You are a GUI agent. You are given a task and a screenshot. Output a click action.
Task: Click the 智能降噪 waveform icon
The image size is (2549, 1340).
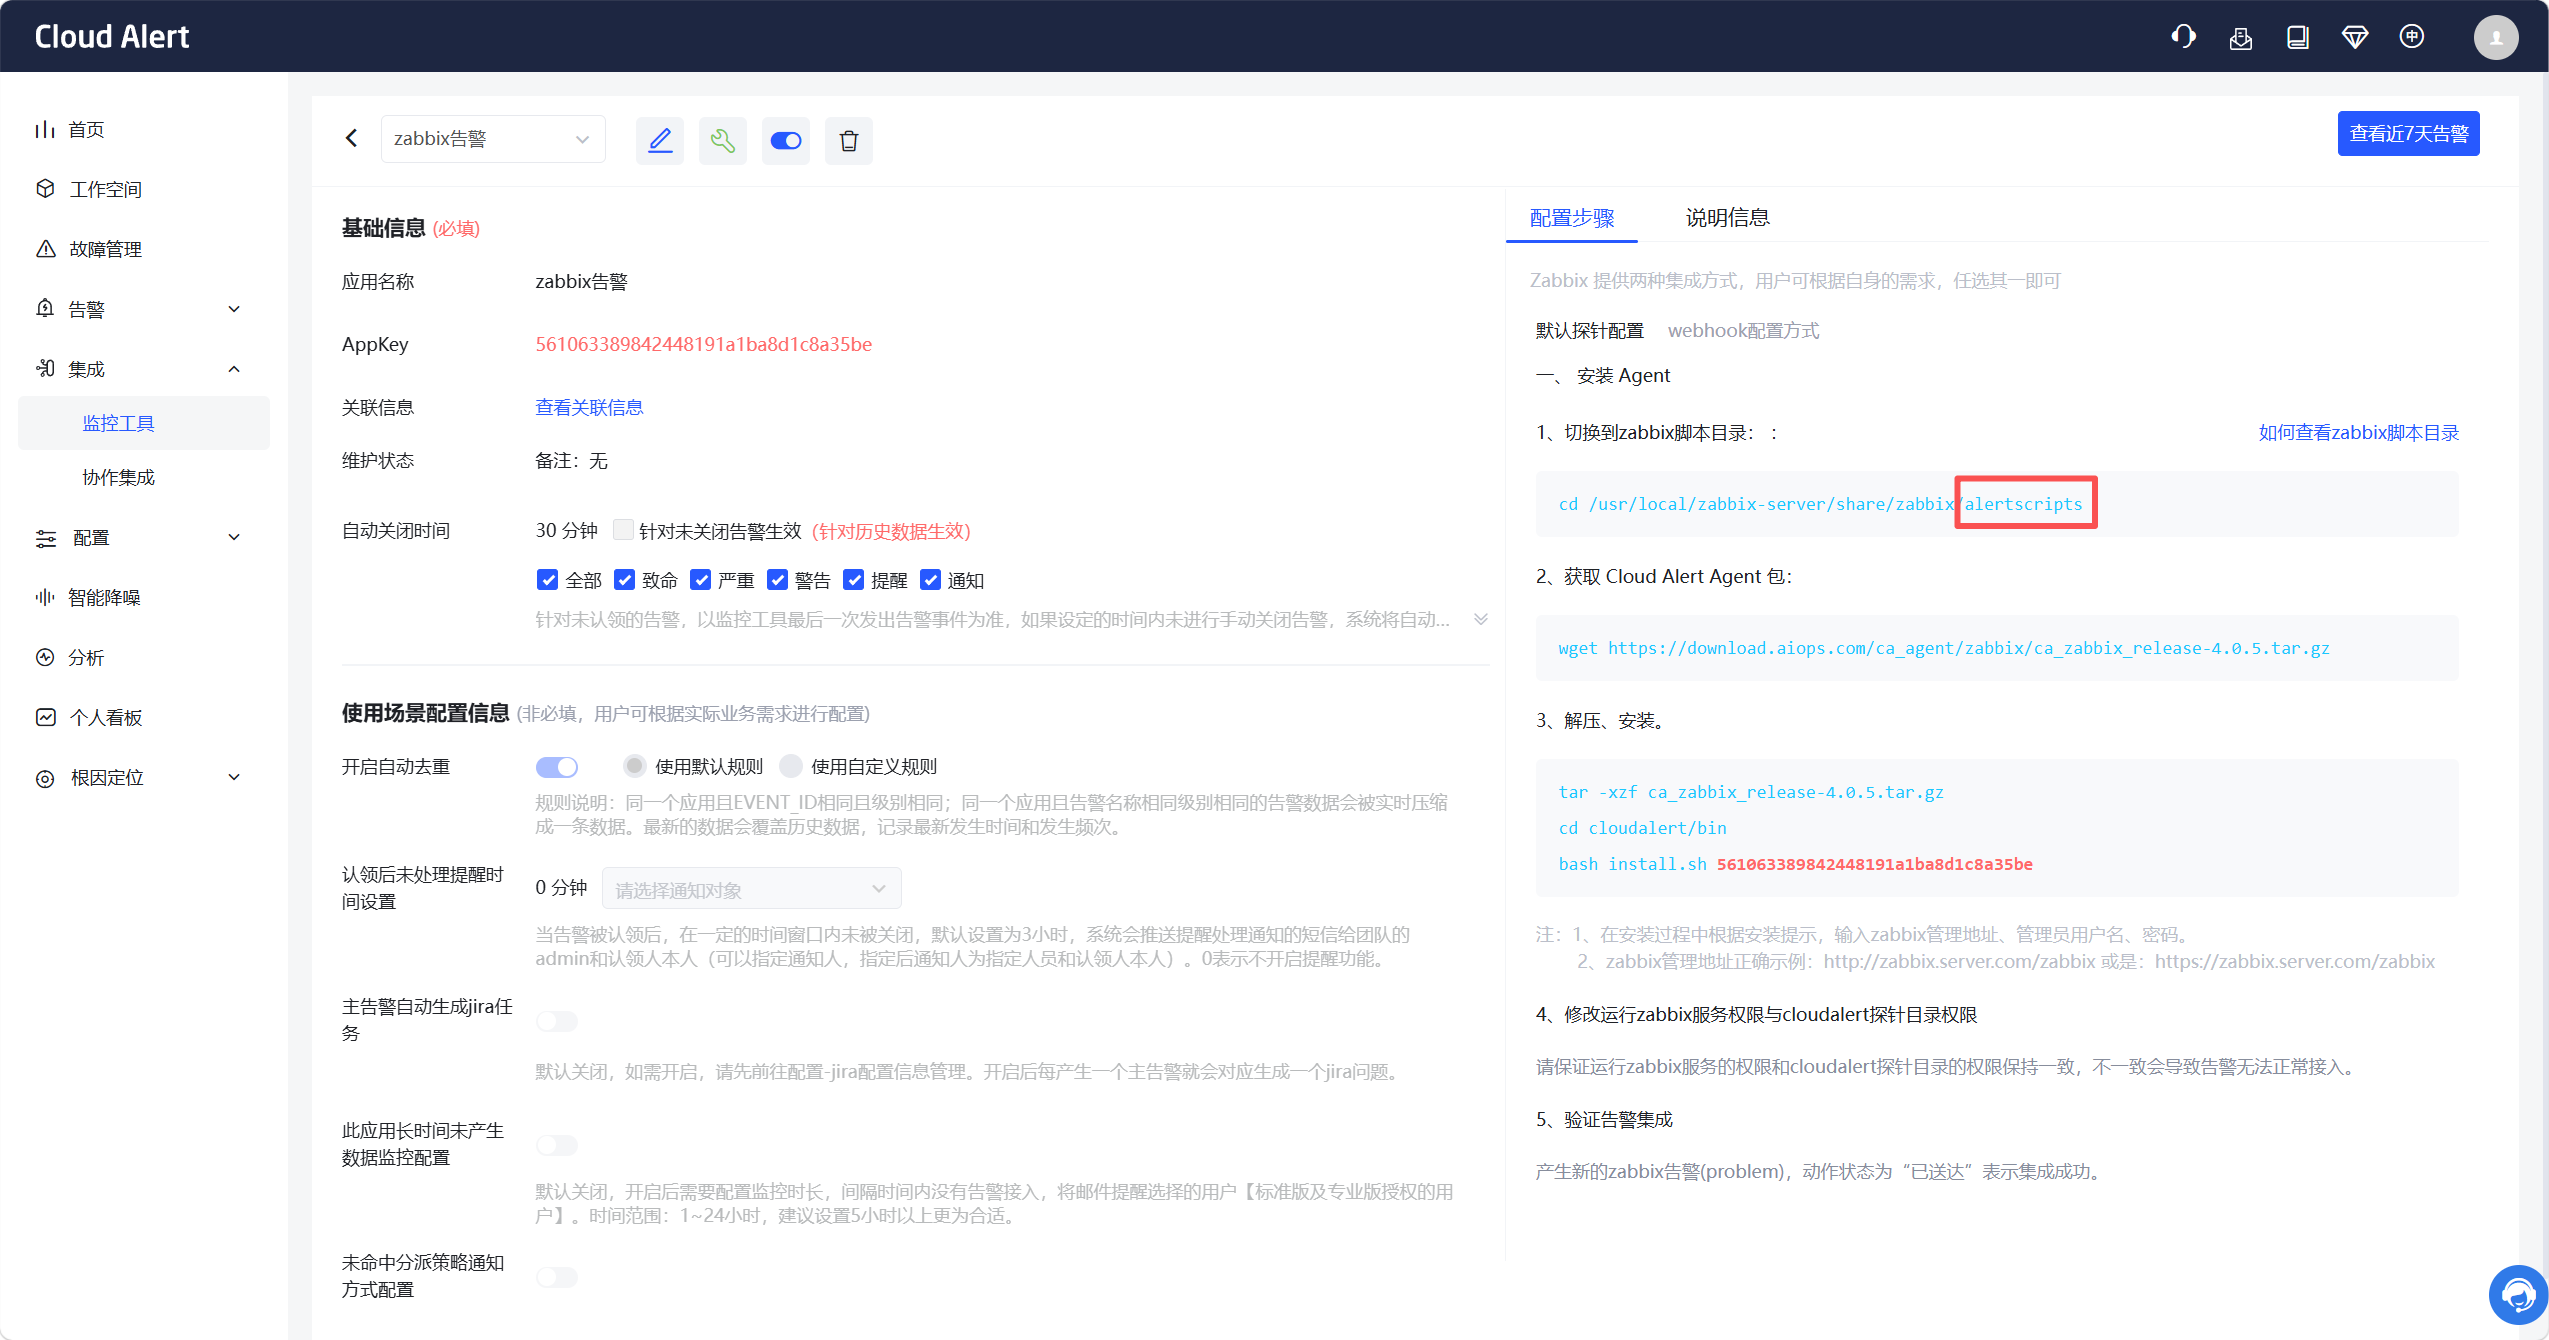click(45, 597)
